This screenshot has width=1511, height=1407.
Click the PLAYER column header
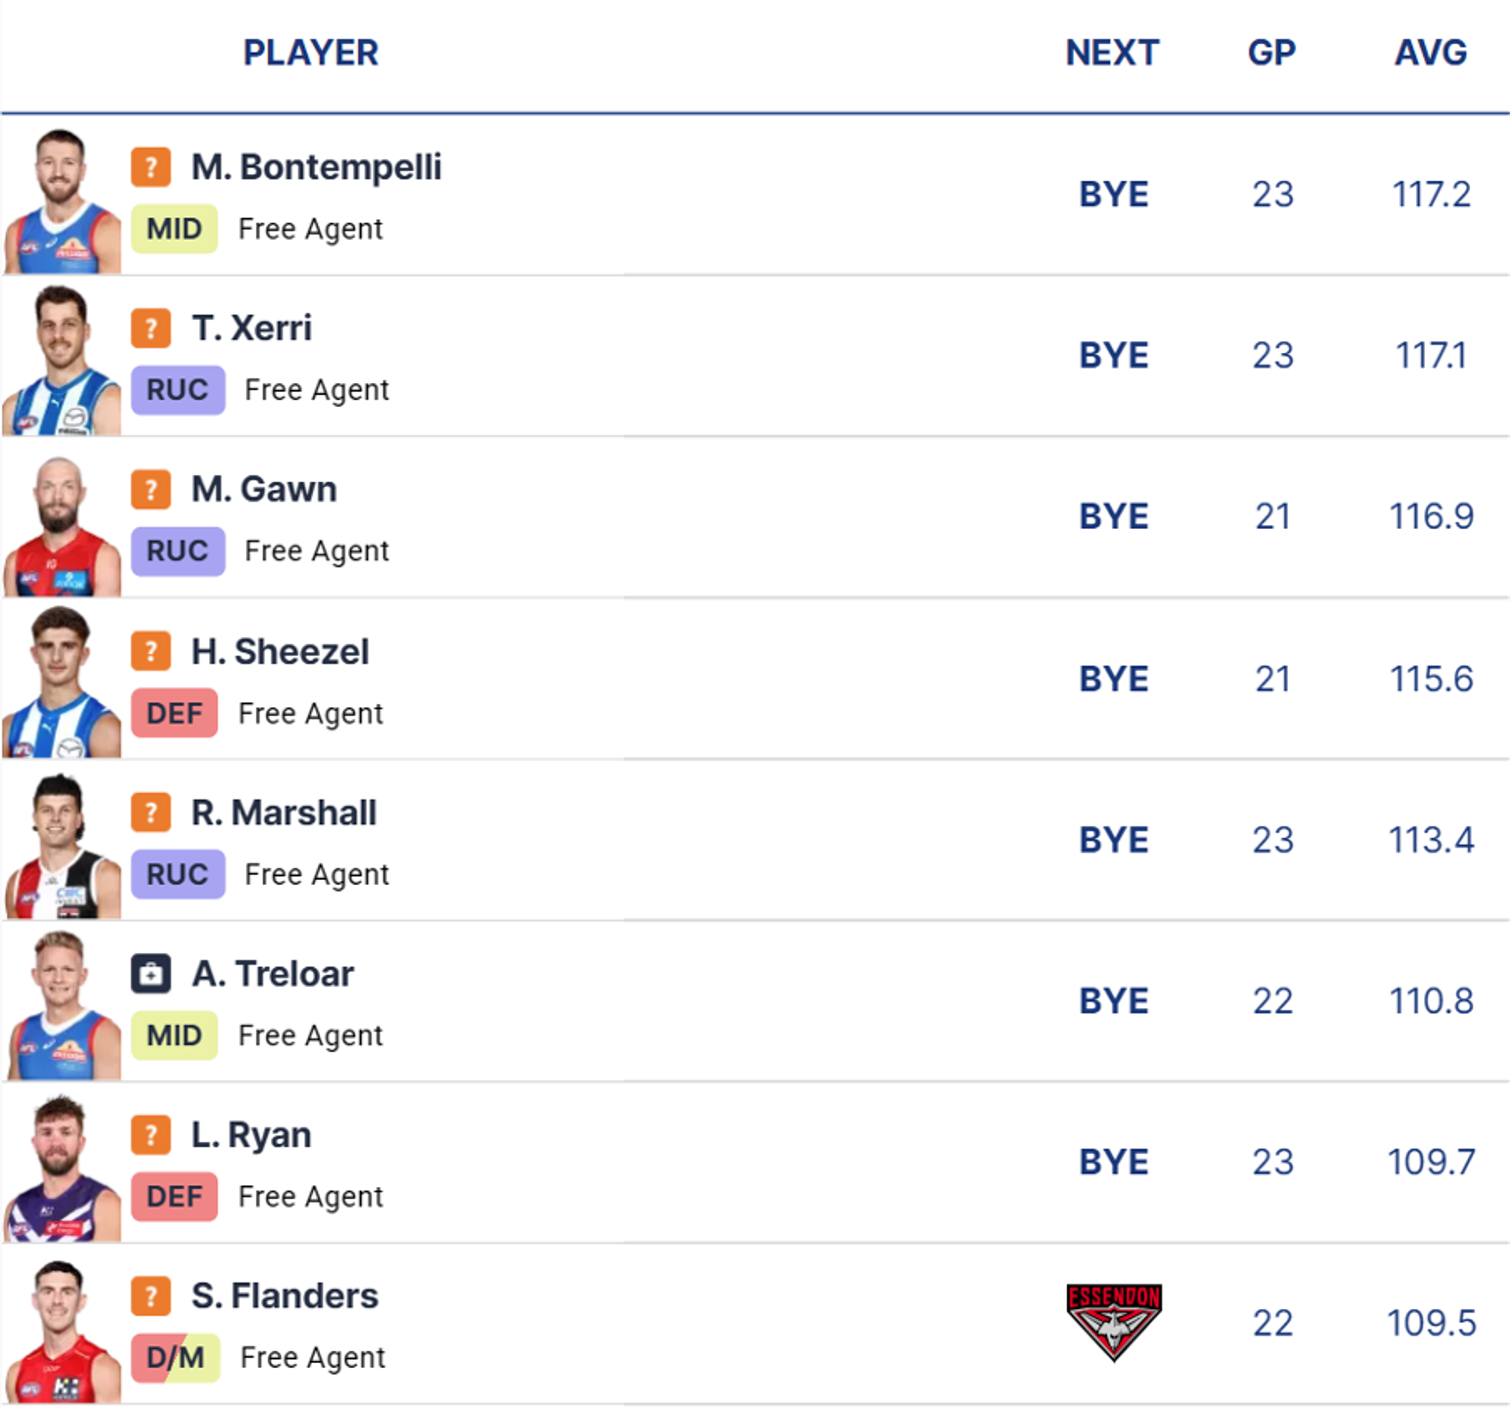(x=310, y=52)
